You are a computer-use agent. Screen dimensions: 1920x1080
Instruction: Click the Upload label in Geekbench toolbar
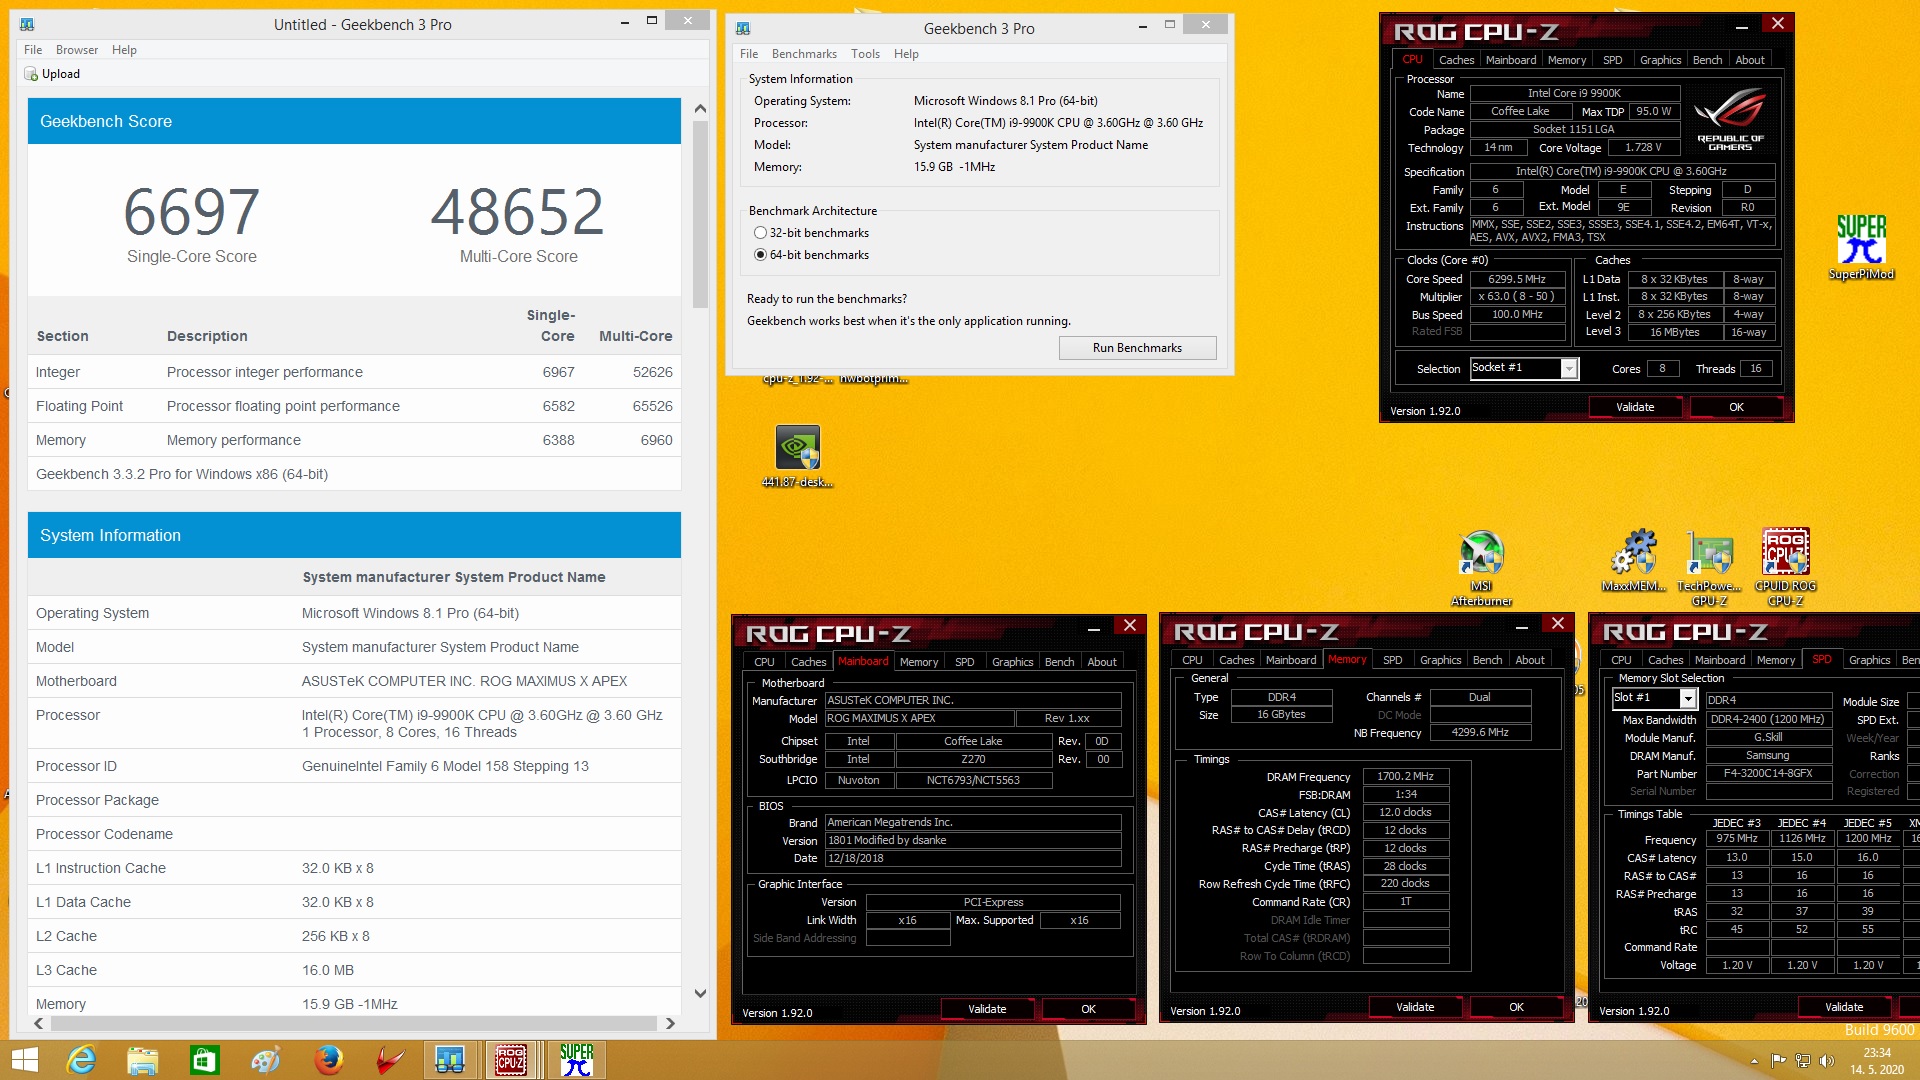tap(61, 74)
